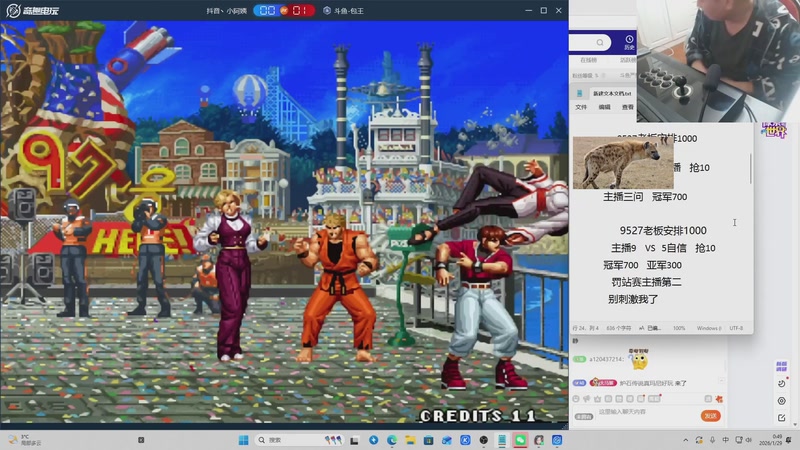Image resolution: width=800 pixels, height=450 pixels.
Task: Click the crown icon in chat toolbar
Action: point(597,399)
